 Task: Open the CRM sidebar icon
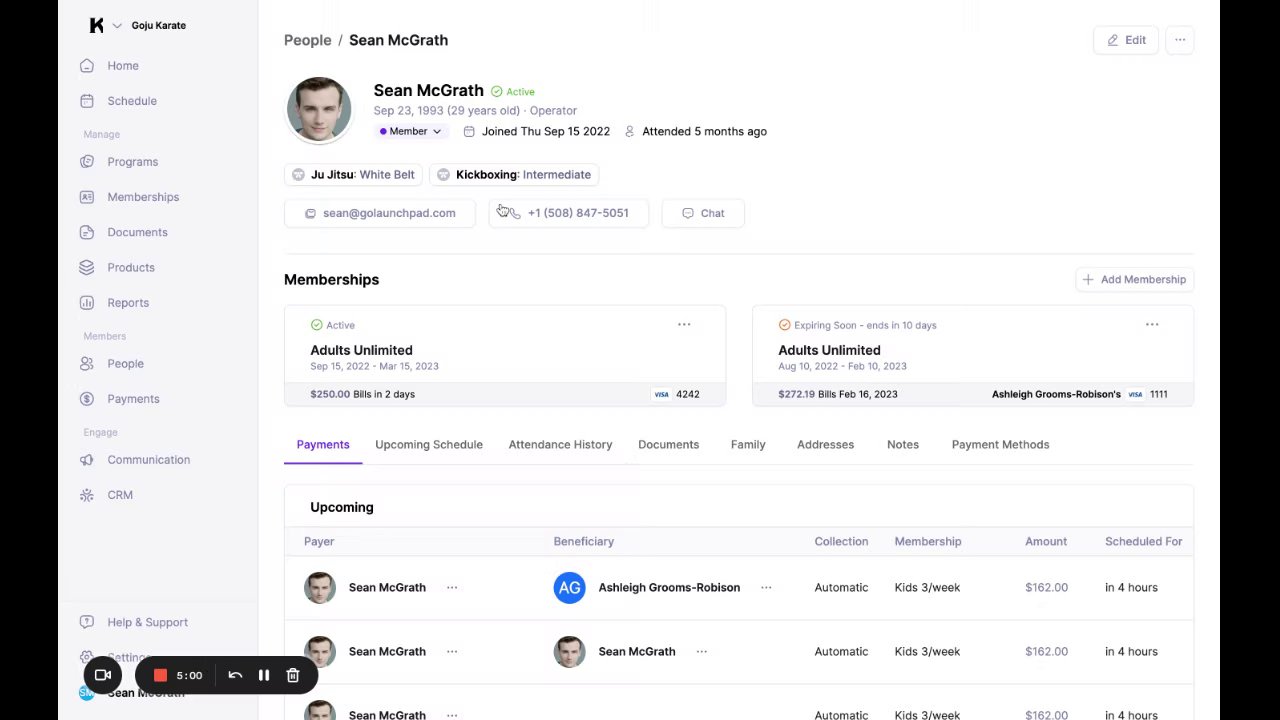click(x=87, y=495)
